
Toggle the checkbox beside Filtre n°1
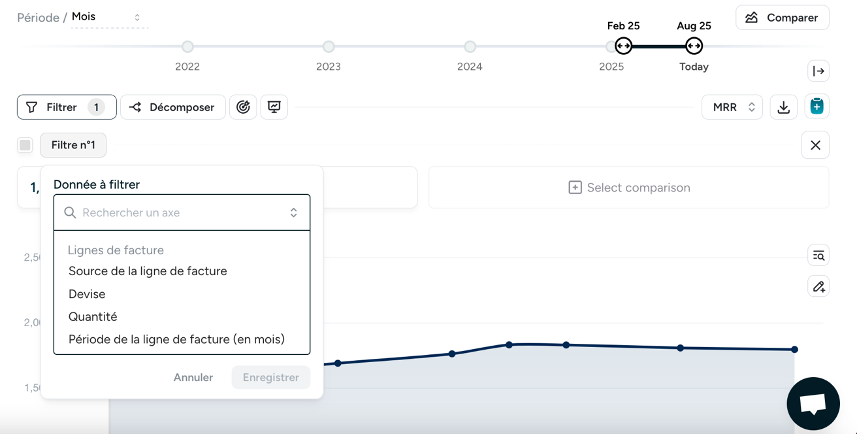point(25,146)
